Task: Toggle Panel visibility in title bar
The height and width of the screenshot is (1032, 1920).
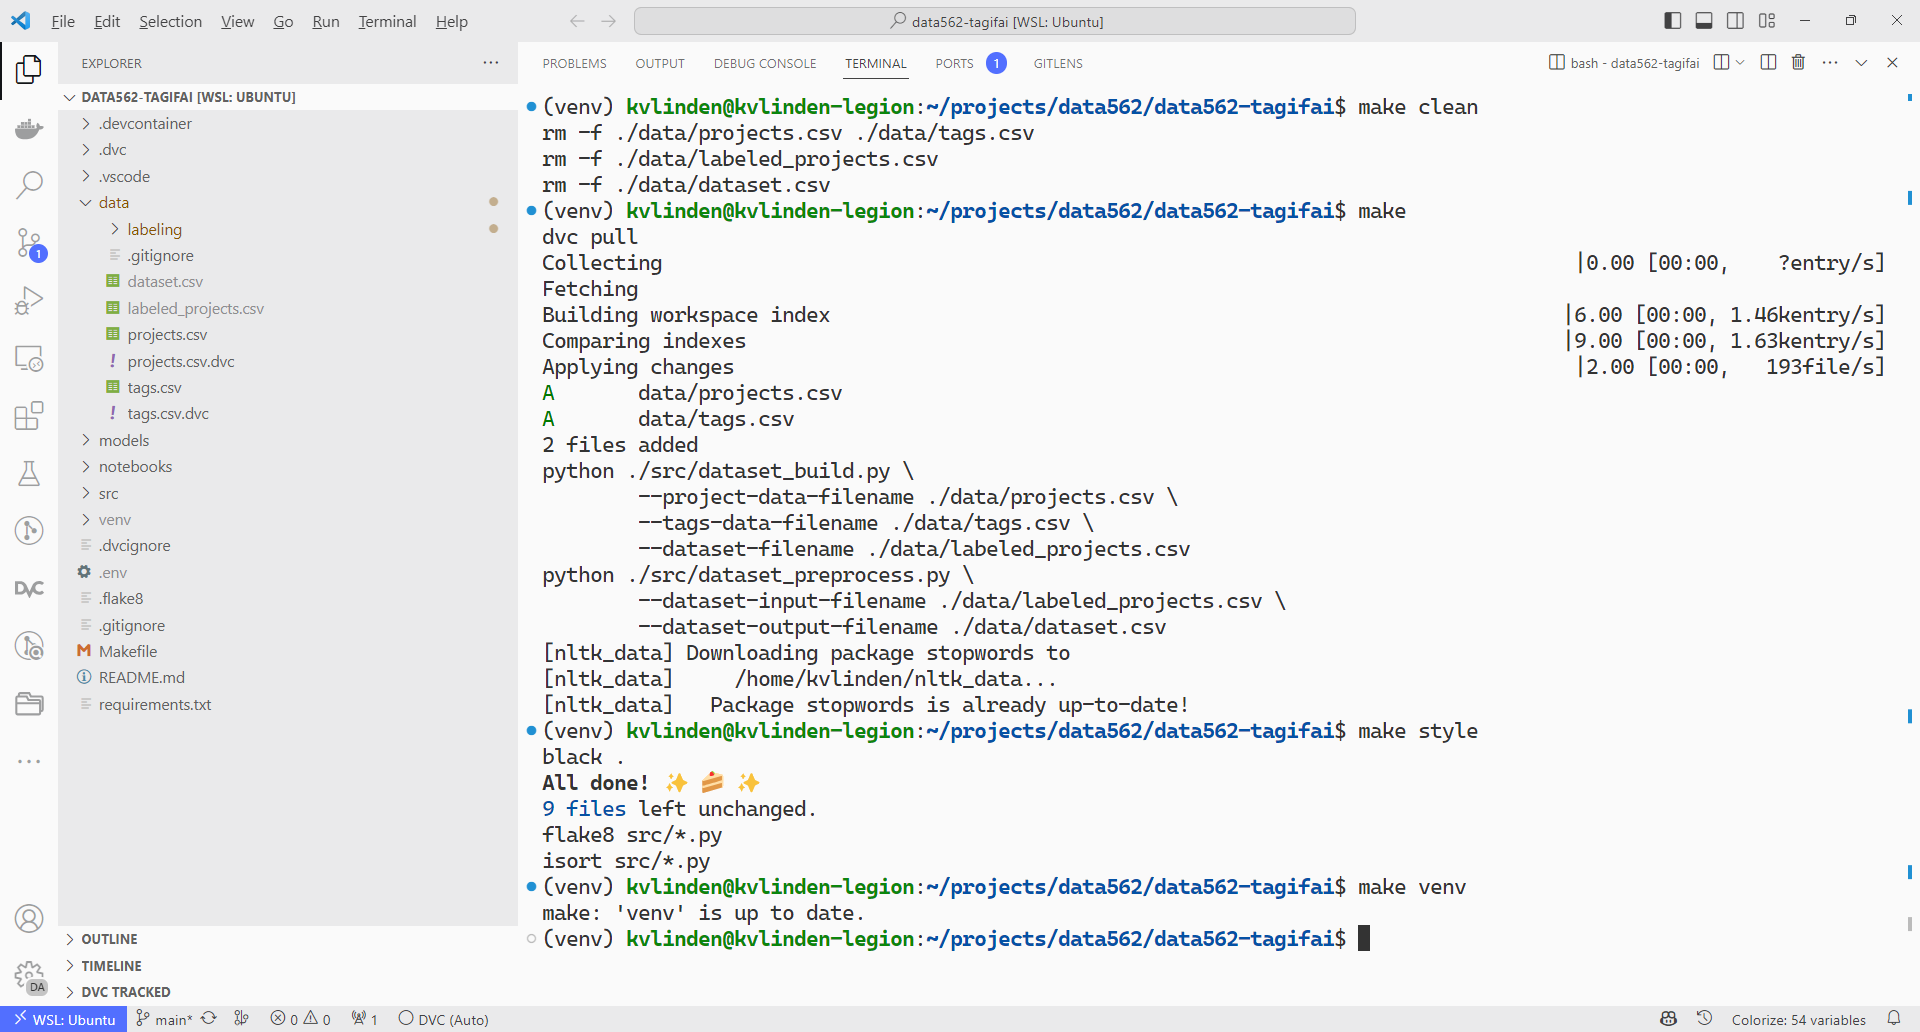Action: 1704,21
